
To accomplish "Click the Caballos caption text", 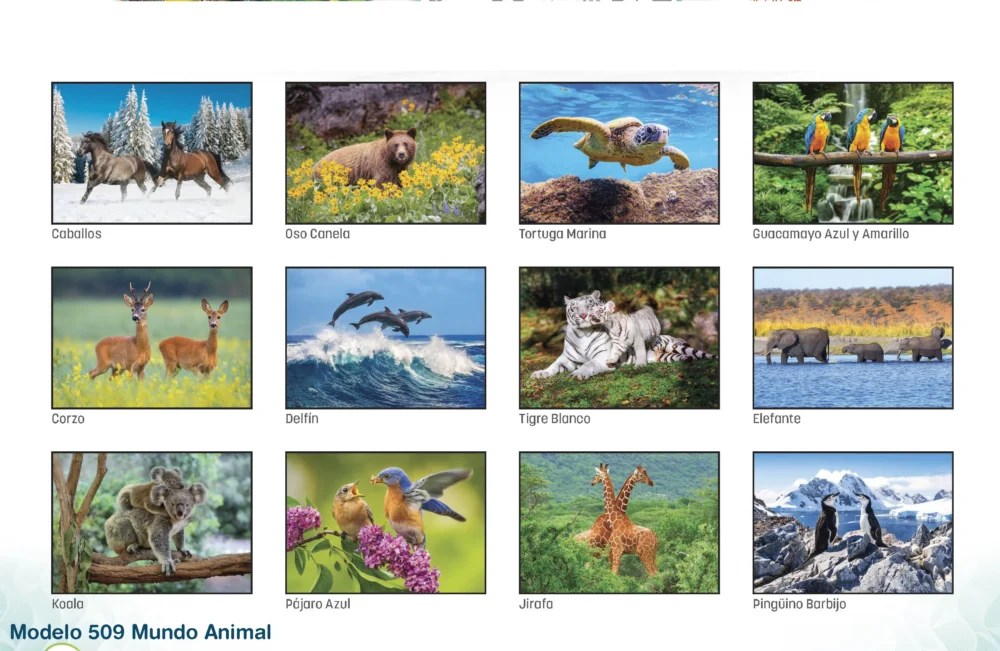I will click(77, 234).
